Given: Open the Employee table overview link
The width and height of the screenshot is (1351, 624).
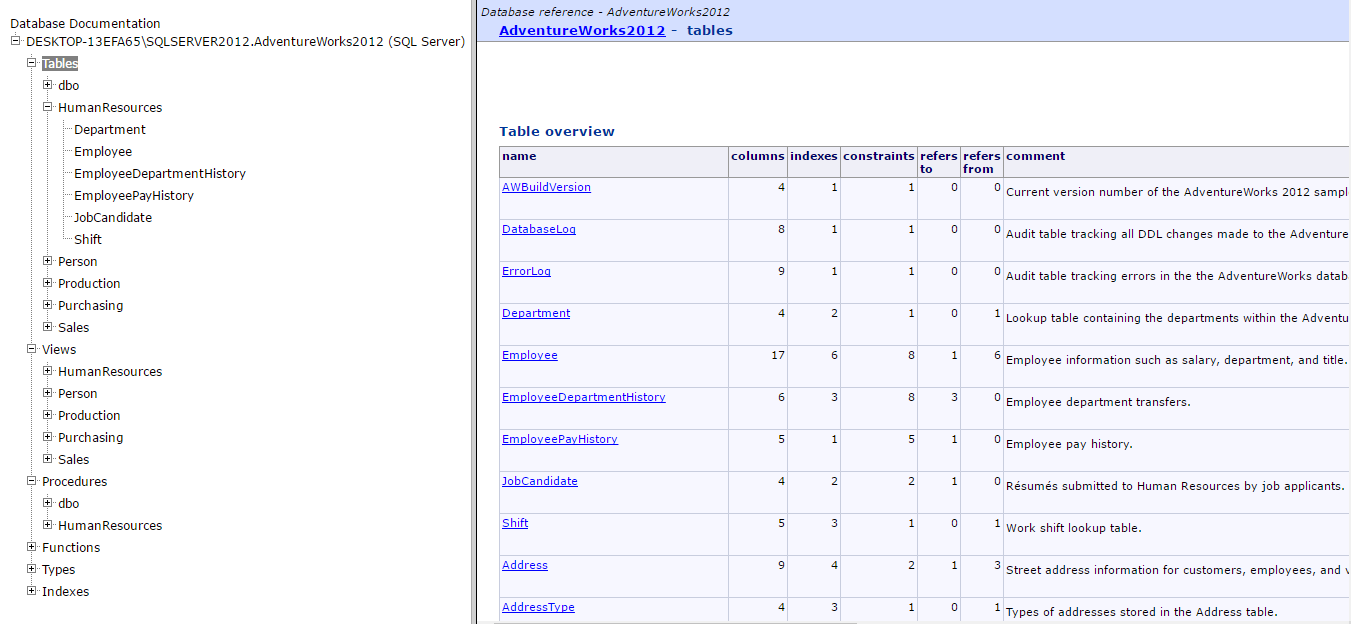Looking at the screenshot, I should 529,354.
